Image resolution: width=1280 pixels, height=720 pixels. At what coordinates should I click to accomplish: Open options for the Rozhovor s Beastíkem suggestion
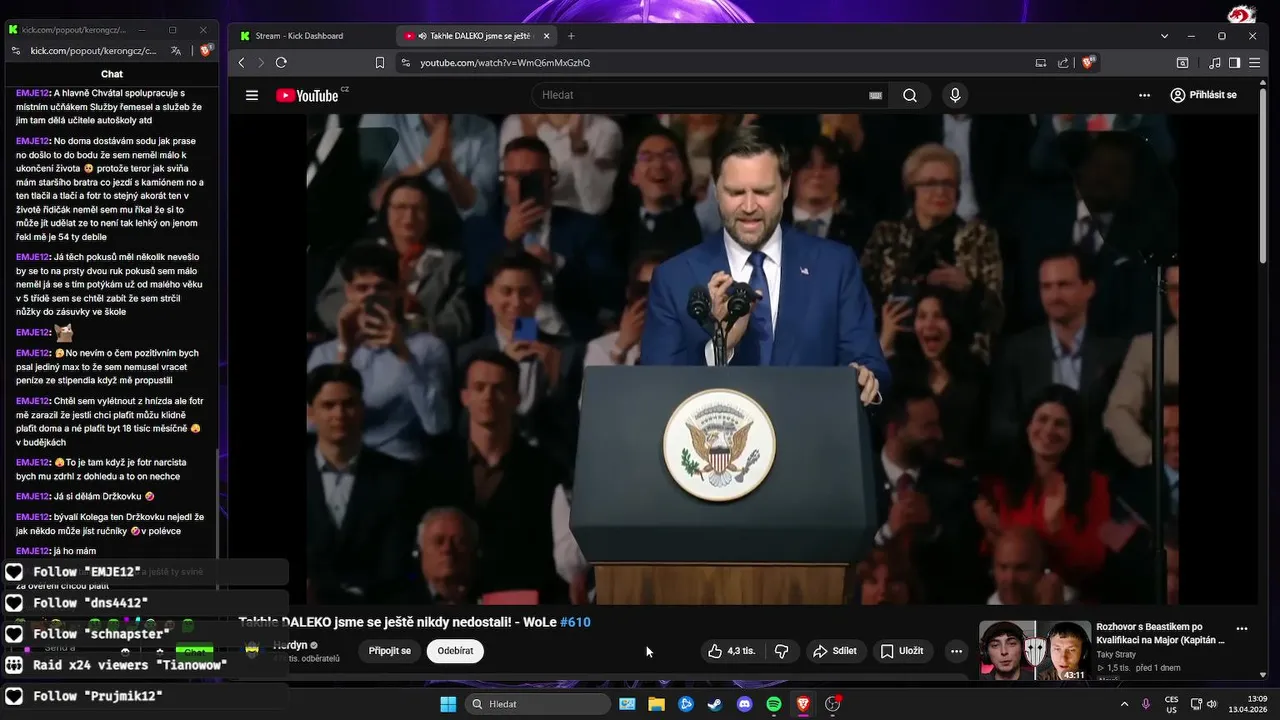click(x=1242, y=629)
